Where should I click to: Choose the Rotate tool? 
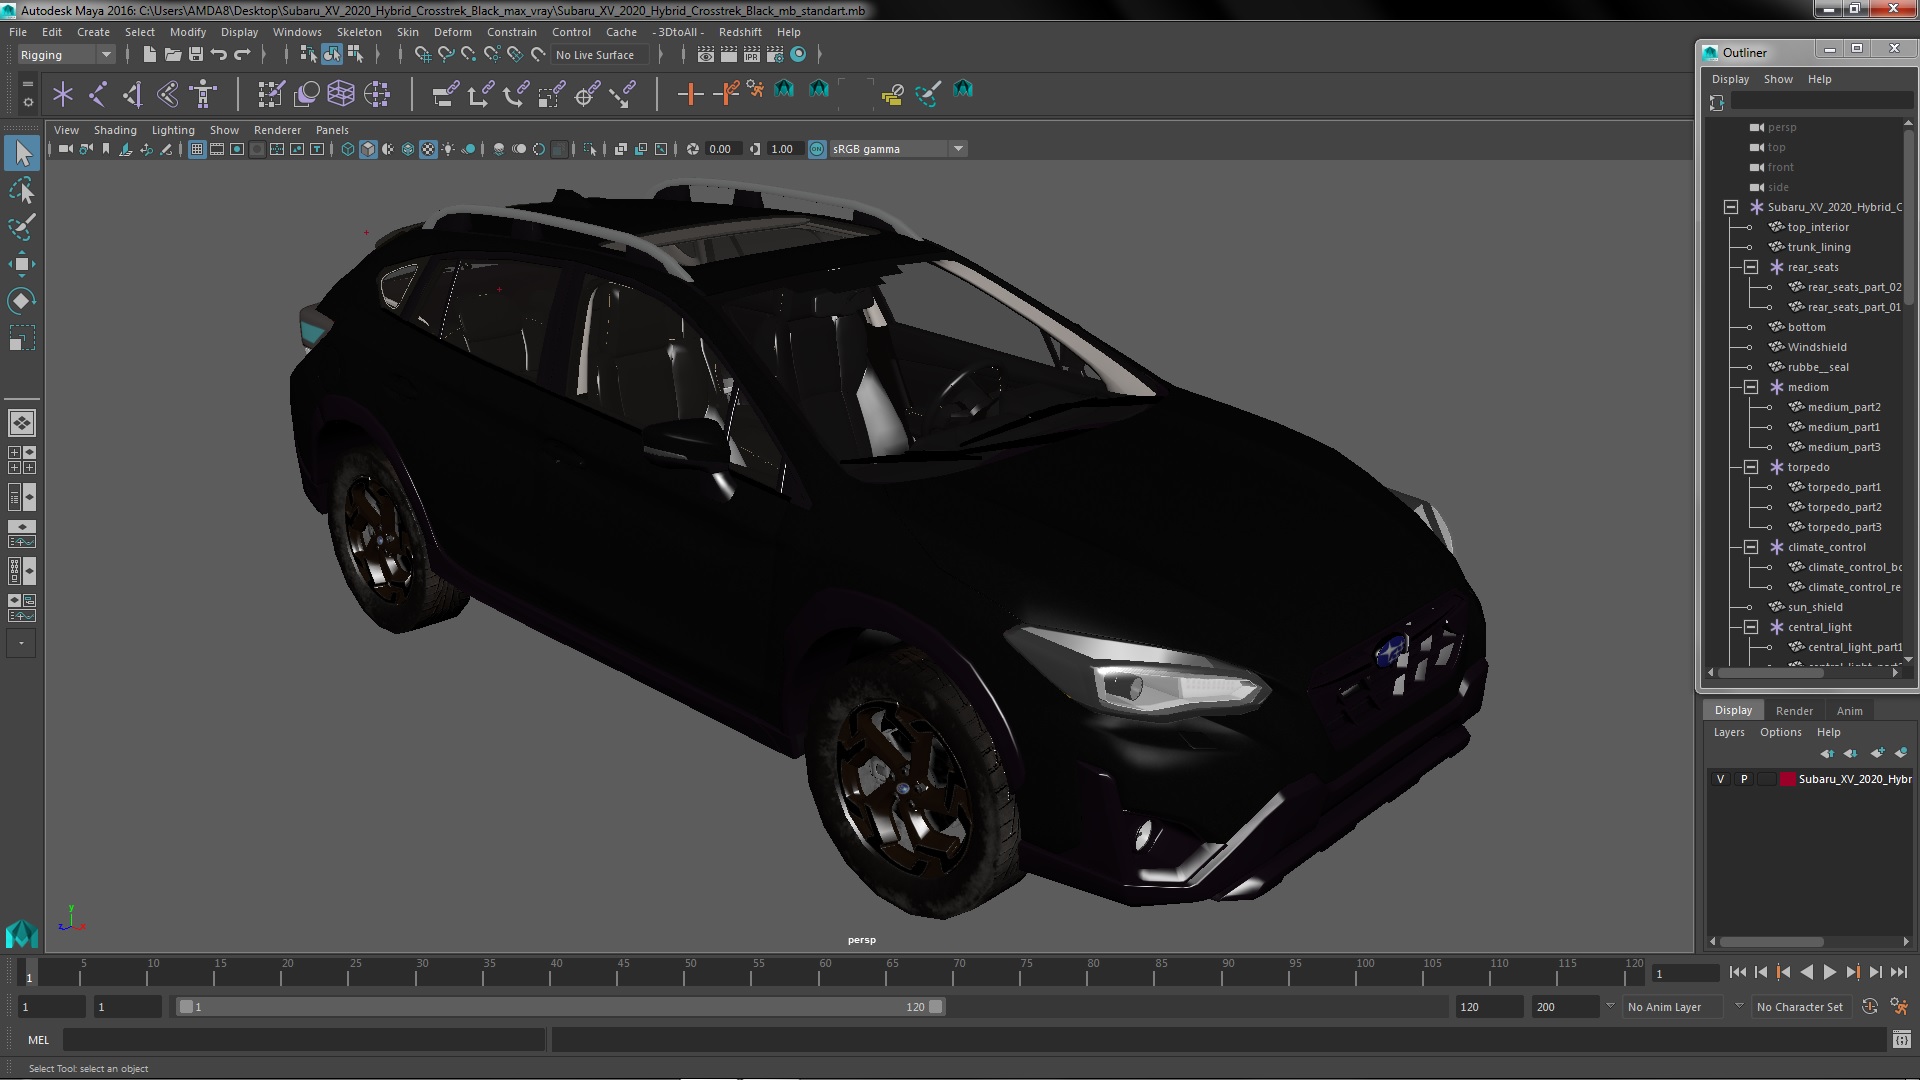[x=21, y=301]
